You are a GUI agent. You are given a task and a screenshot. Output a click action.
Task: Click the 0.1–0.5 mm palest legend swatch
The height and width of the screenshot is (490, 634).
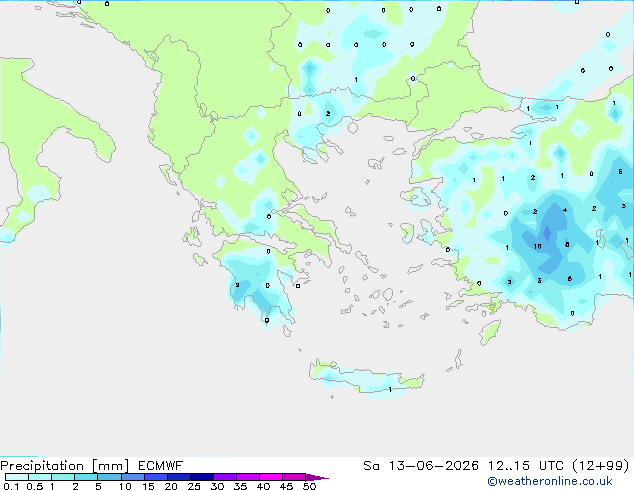[x=17, y=477]
